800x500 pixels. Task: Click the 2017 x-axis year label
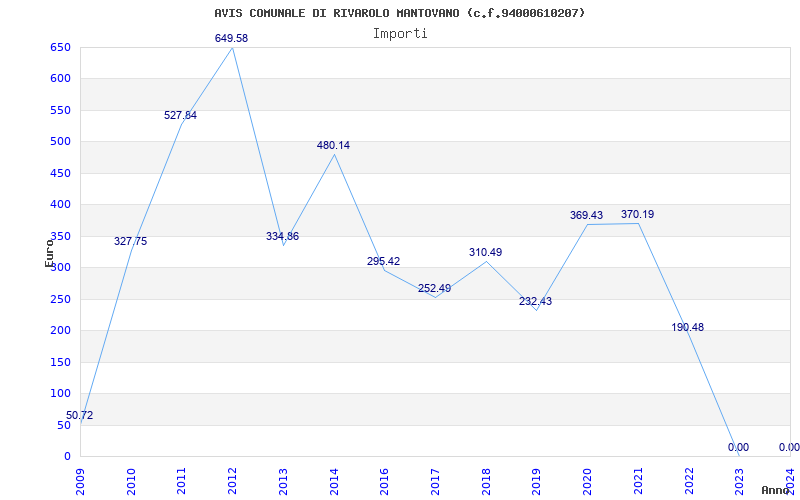point(435,481)
